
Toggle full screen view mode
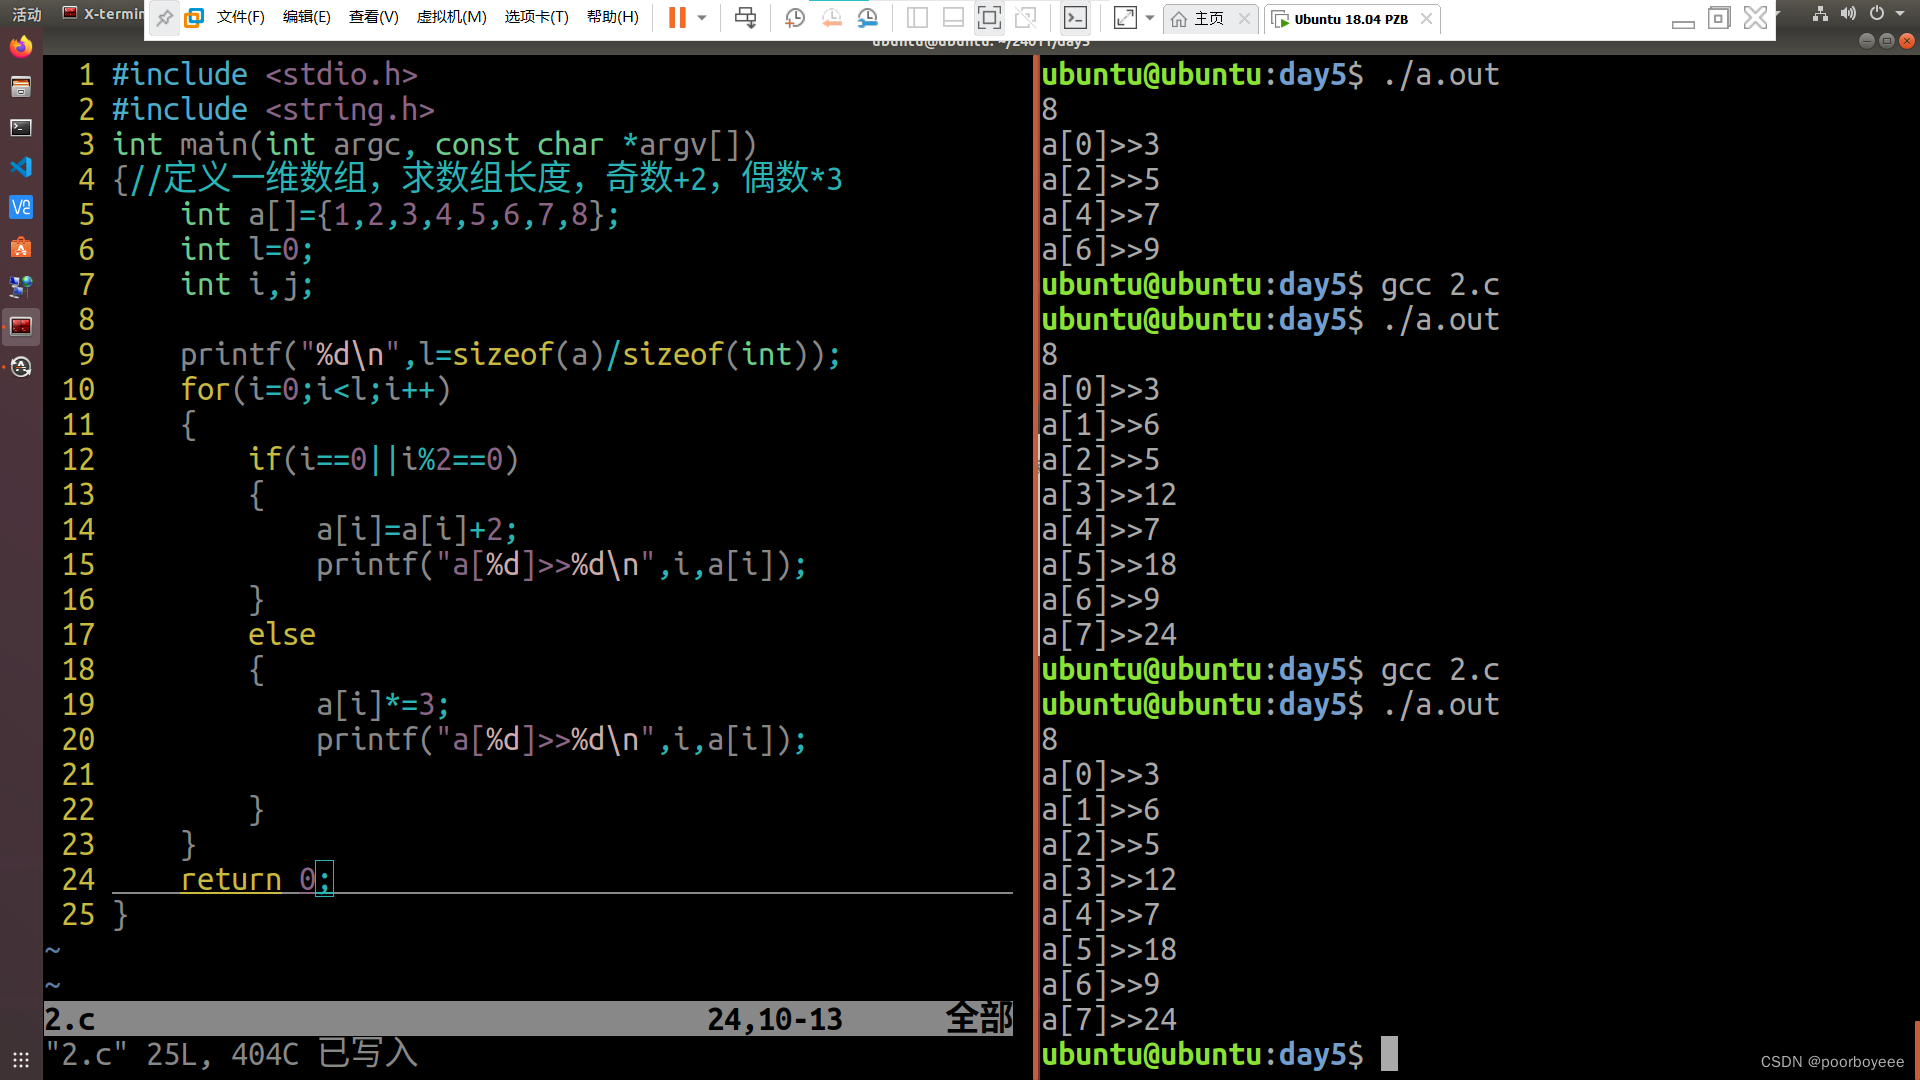pyautogui.click(x=989, y=17)
